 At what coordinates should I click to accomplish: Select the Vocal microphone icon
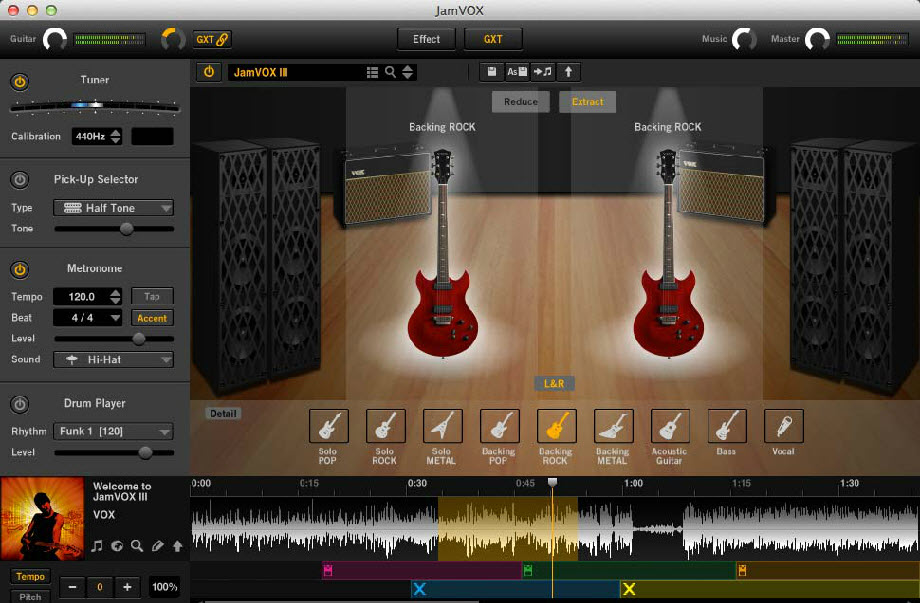pos(784,426)
